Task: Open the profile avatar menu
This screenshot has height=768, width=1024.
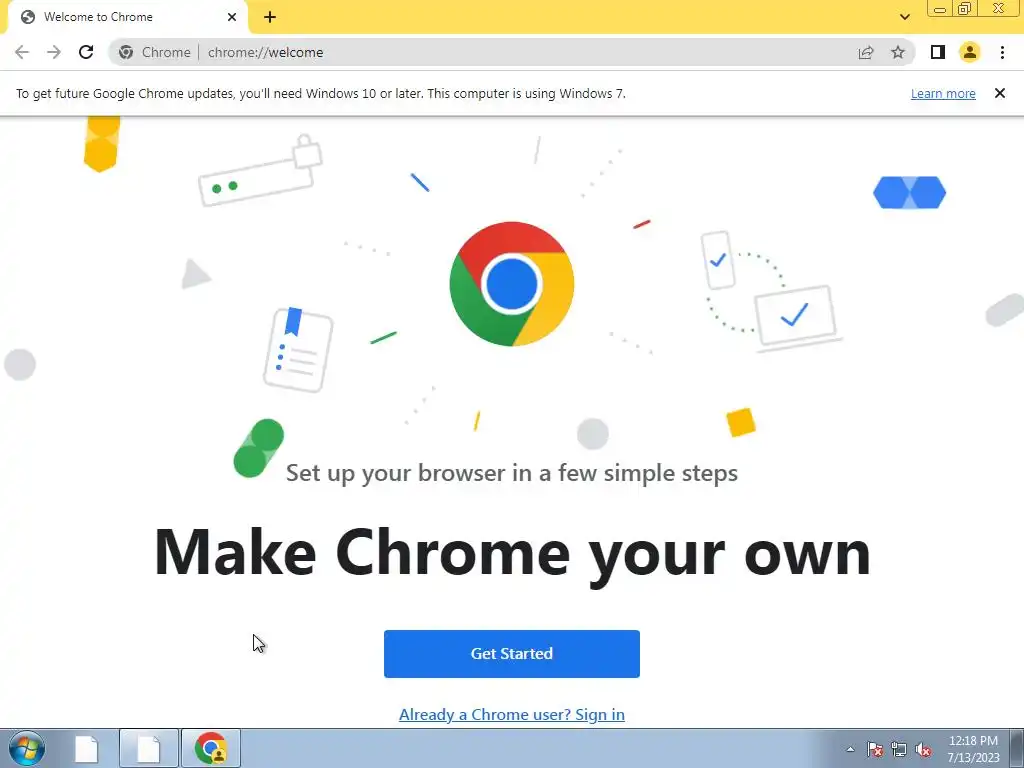Action: pos(970,52)
